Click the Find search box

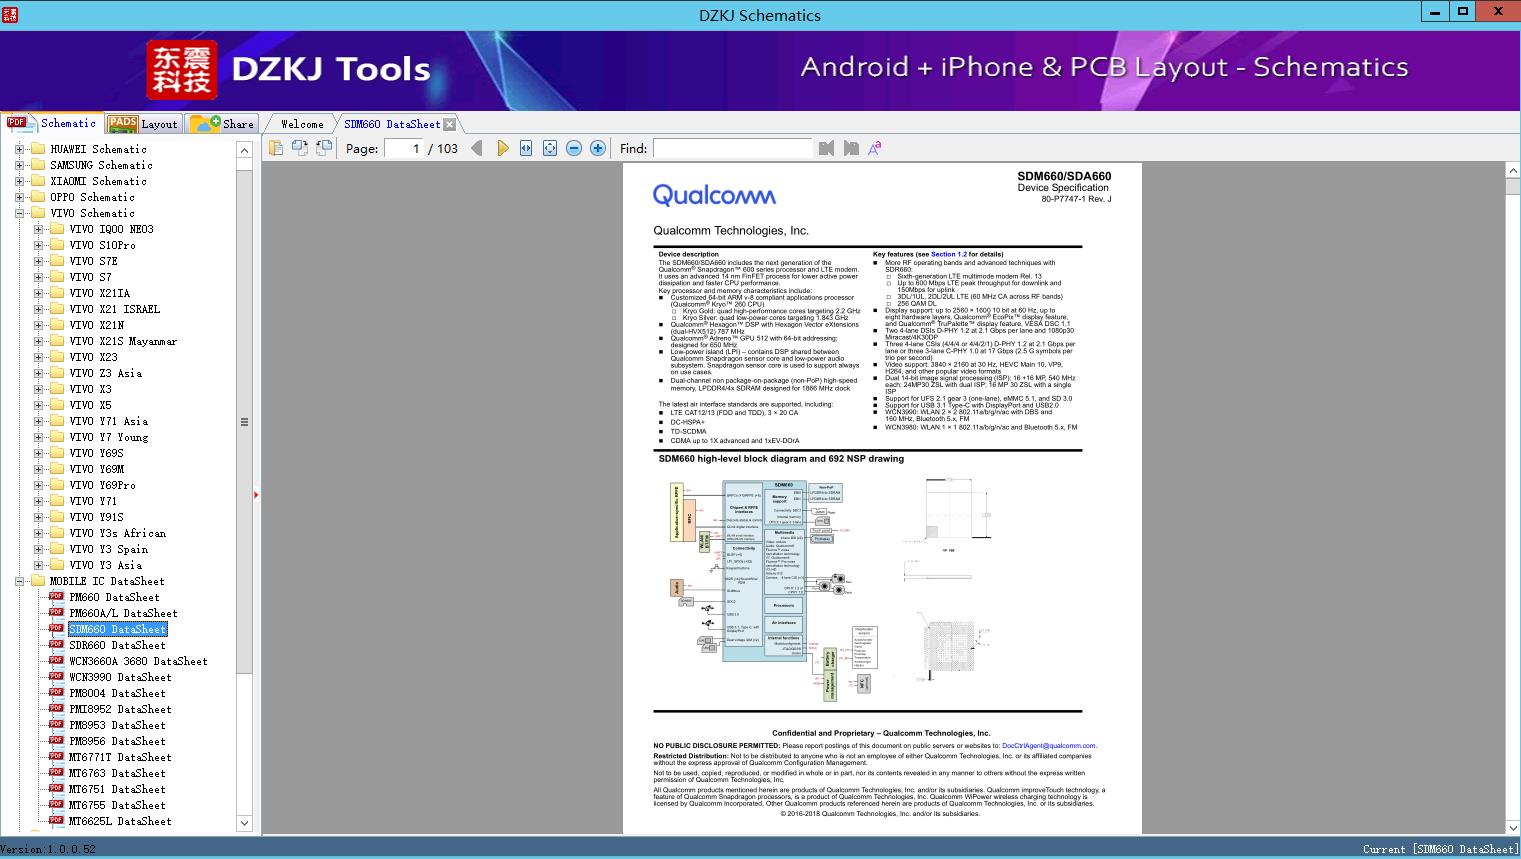click(x=733, y=148)
